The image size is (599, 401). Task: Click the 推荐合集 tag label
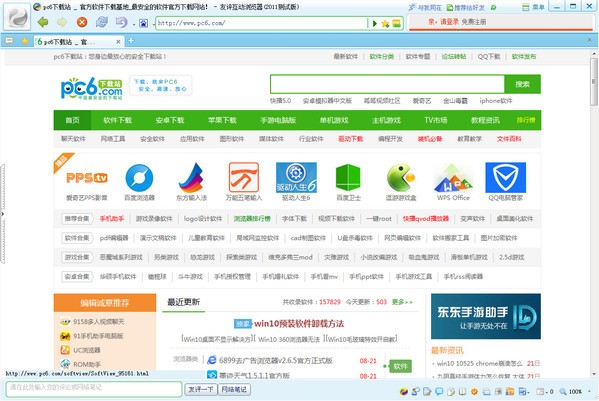tap(77, 218)
